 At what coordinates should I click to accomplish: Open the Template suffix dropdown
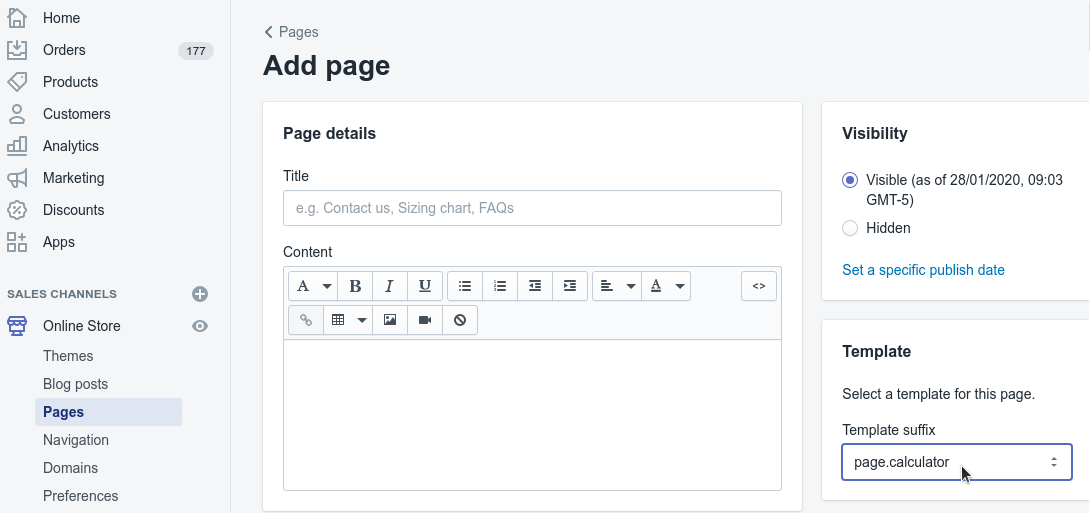coord(956,462)
